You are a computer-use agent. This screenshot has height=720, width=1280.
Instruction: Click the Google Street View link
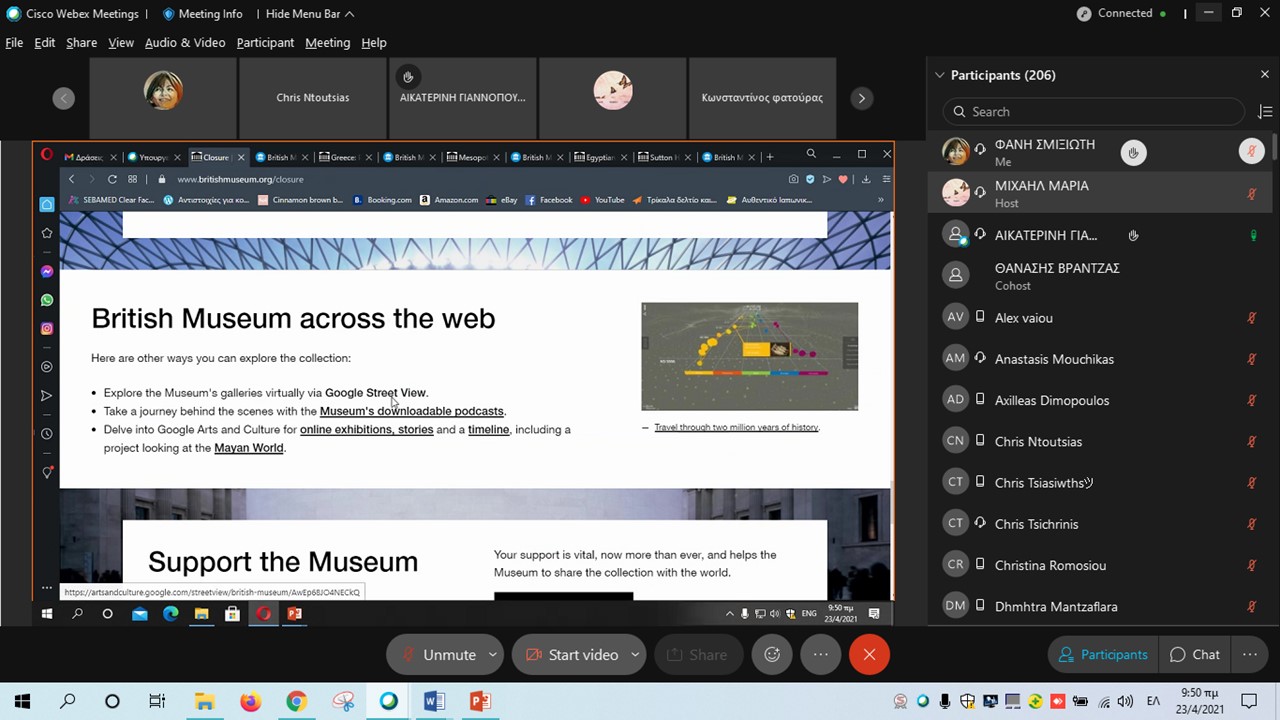coord(375,393)
